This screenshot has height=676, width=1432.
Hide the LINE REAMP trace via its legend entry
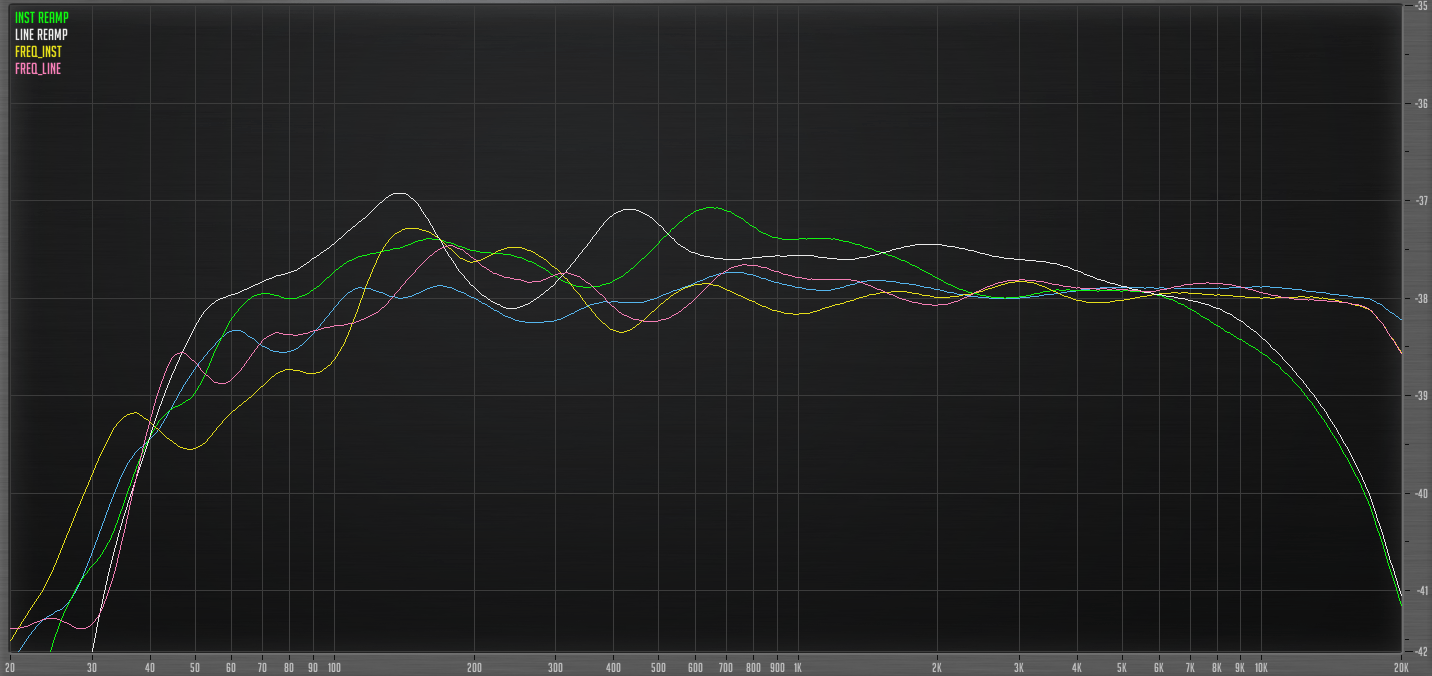(40, 32)
